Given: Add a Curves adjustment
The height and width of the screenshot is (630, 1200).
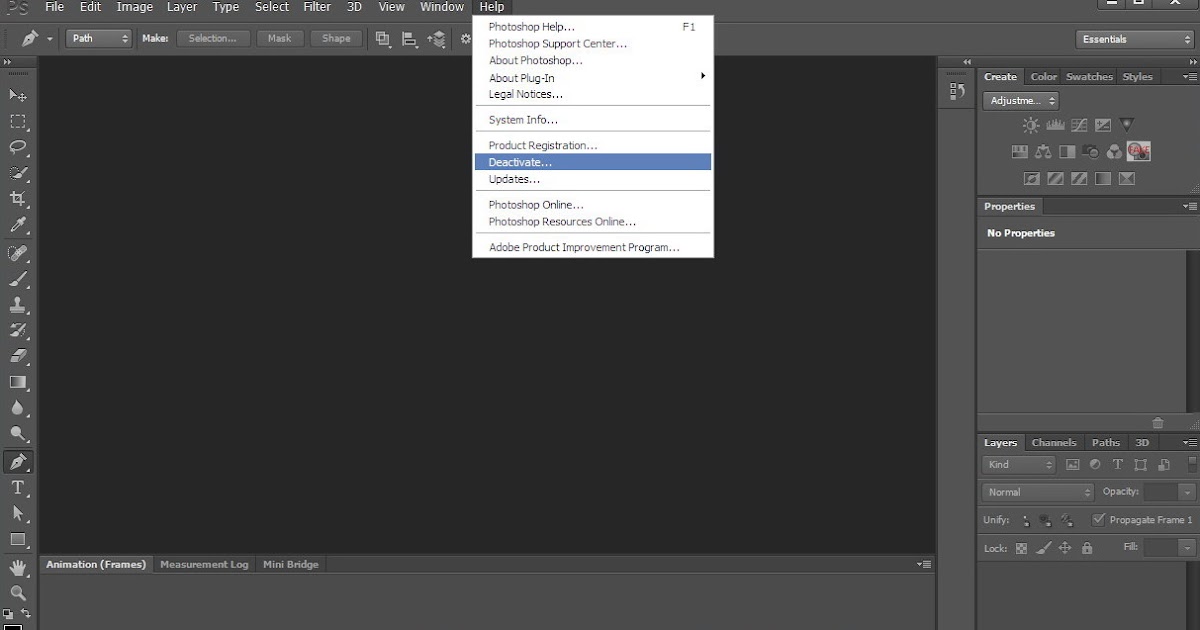Looking at the screenshot, I should click(1079, 125).
